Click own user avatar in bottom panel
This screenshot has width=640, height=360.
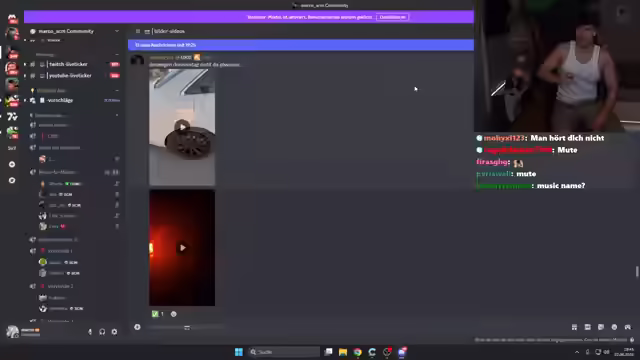point(12,331)
